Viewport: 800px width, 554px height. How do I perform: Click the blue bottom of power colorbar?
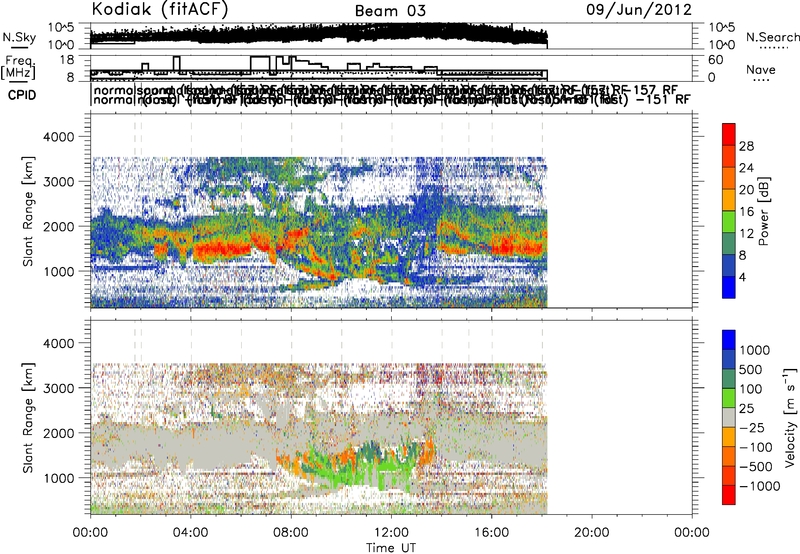(x=729, y=287)
